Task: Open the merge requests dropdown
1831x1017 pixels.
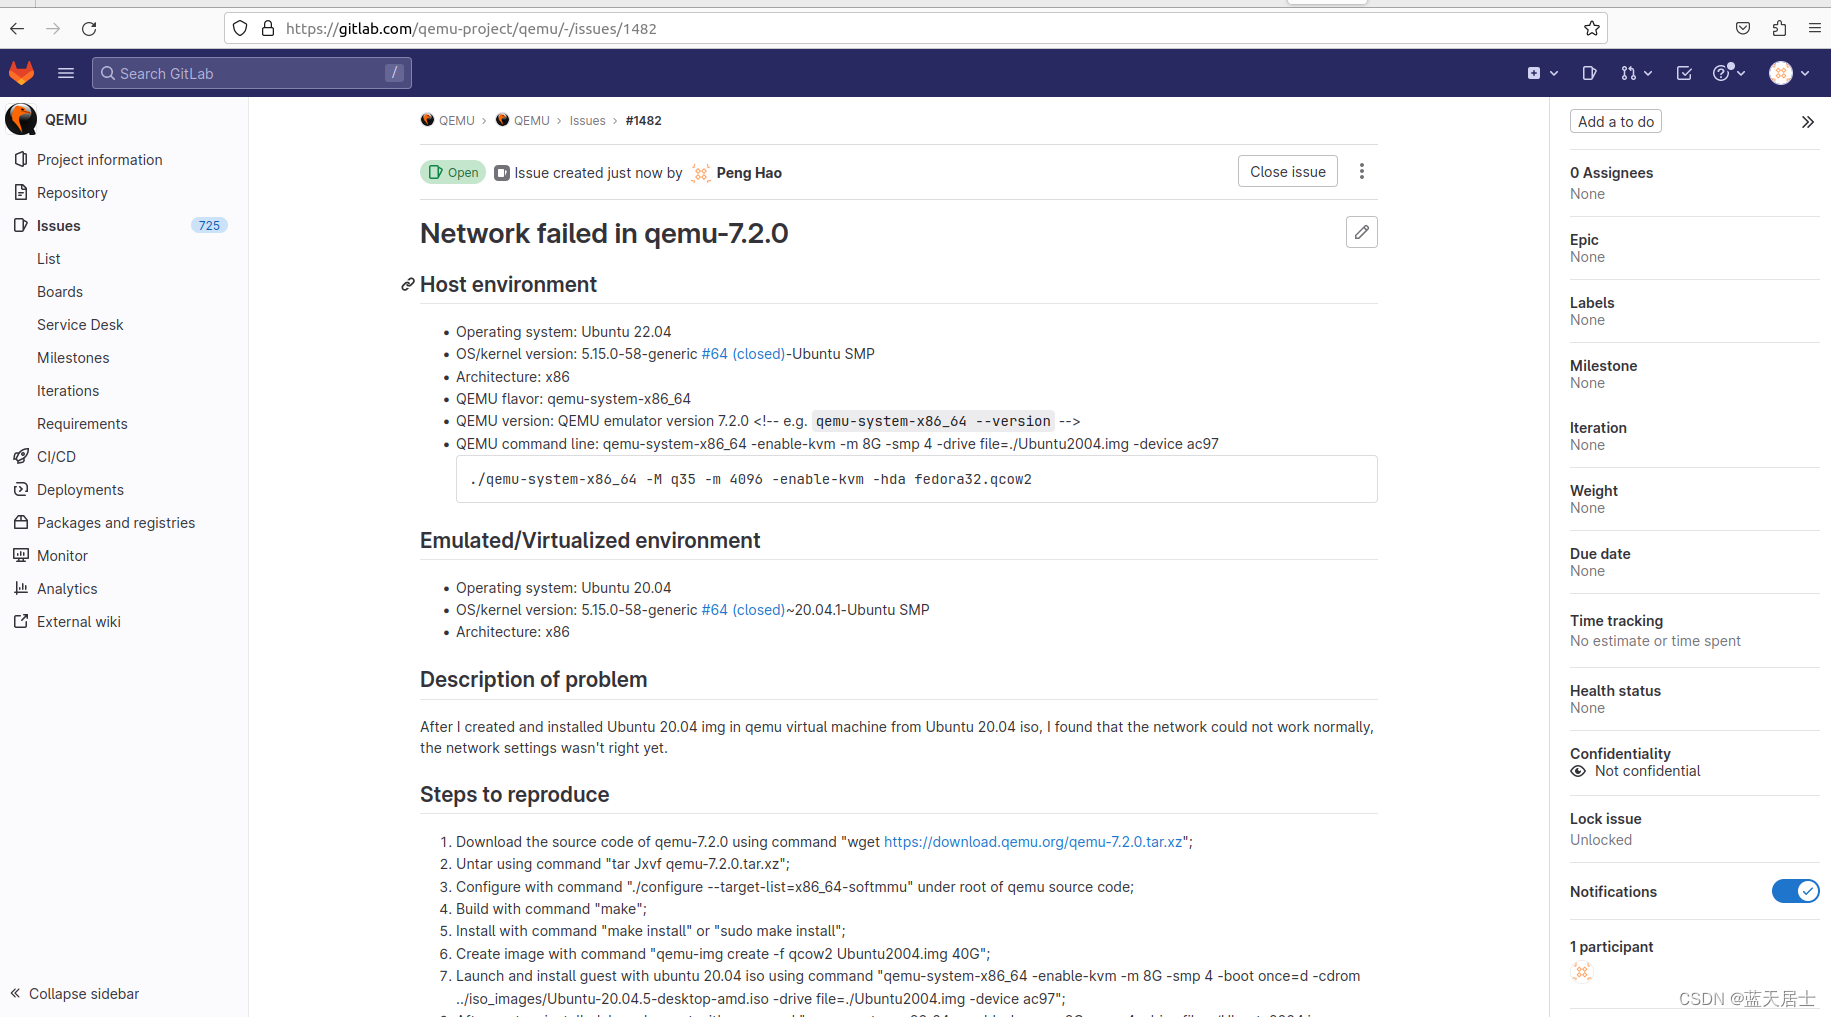Action: 1636,73
